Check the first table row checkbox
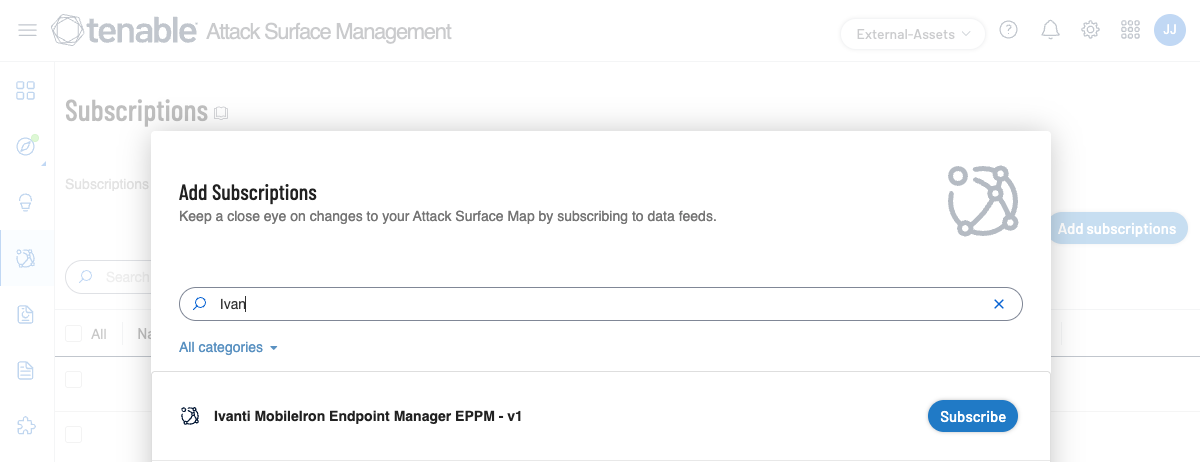Image resolution: width=1200 pixels, height=462 pixels. [x=73, y=379]
